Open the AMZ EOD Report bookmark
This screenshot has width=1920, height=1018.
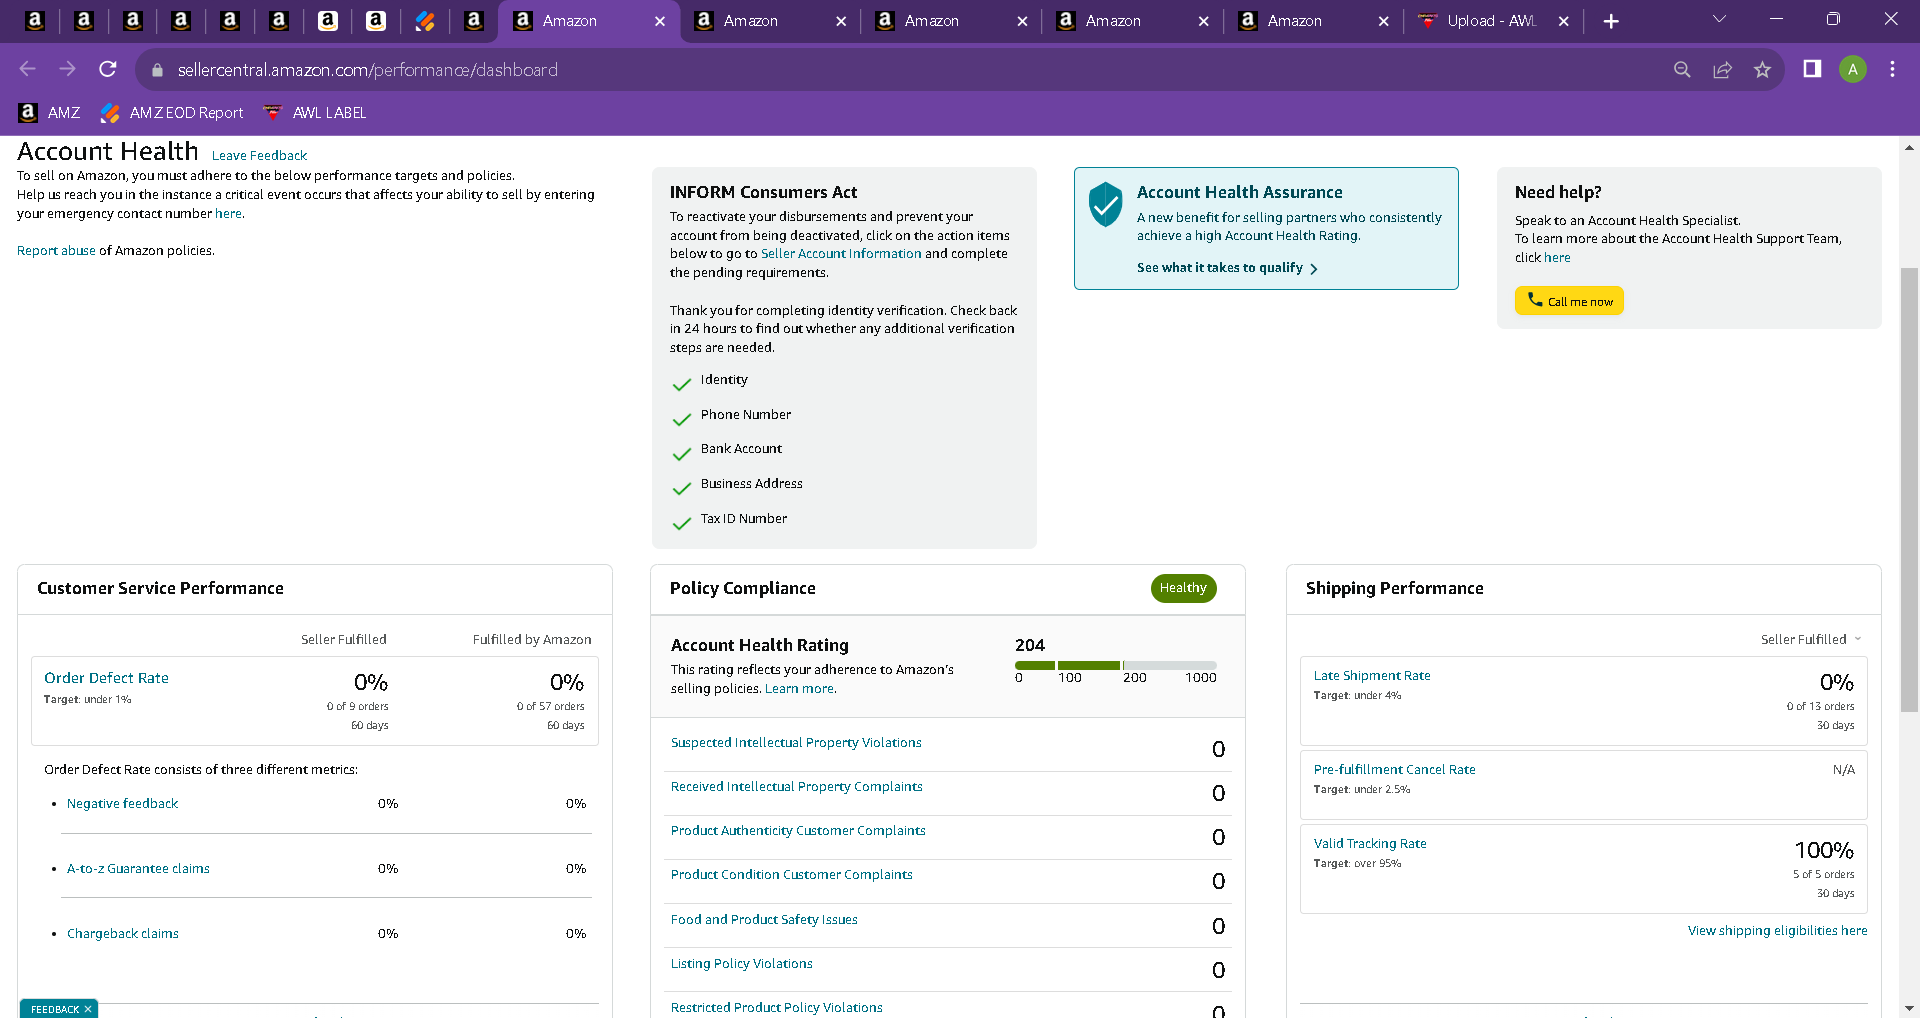coord(172,113)
